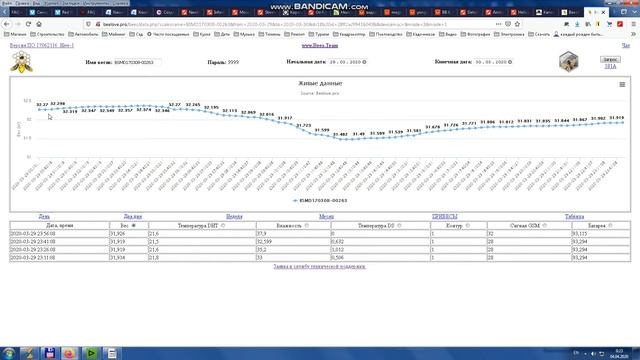Show more bookmarks with double chevron
Image resolution: width=640 pixels, height=360 pixels.
pos(633,35)
